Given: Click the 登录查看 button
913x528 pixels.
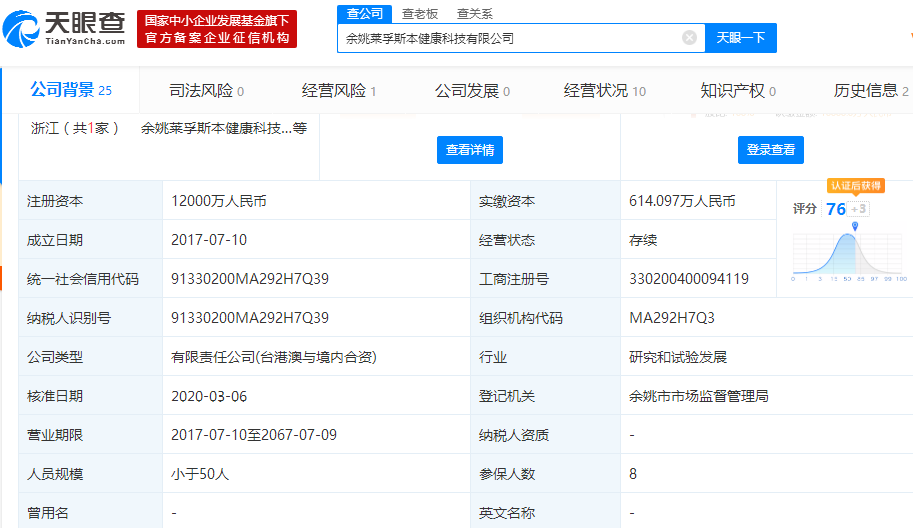Looking at the screenshot, I should [771, 150].
